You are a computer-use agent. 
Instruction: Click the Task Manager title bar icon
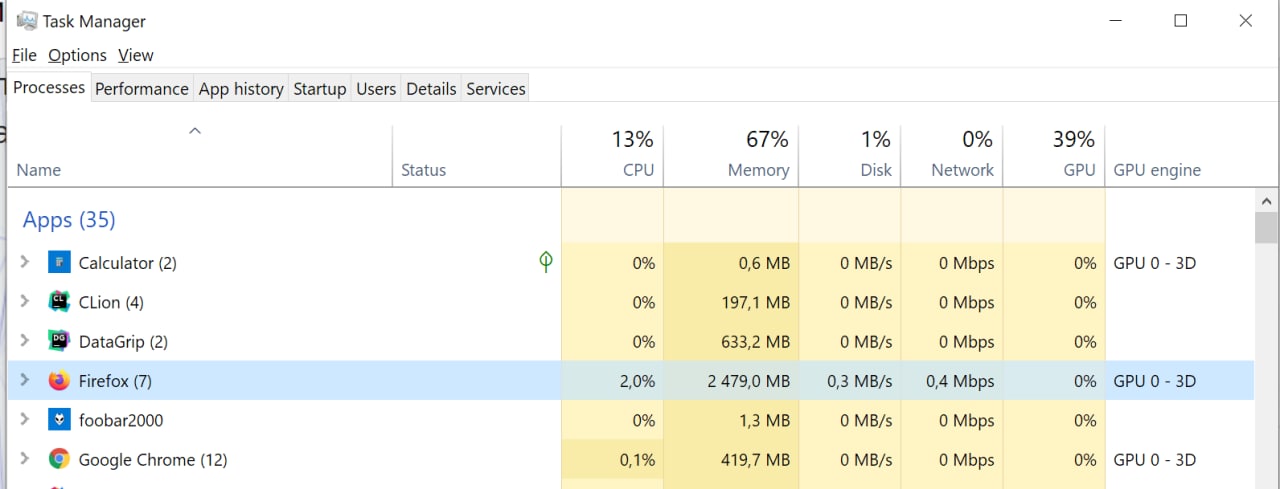pos(27,20)
